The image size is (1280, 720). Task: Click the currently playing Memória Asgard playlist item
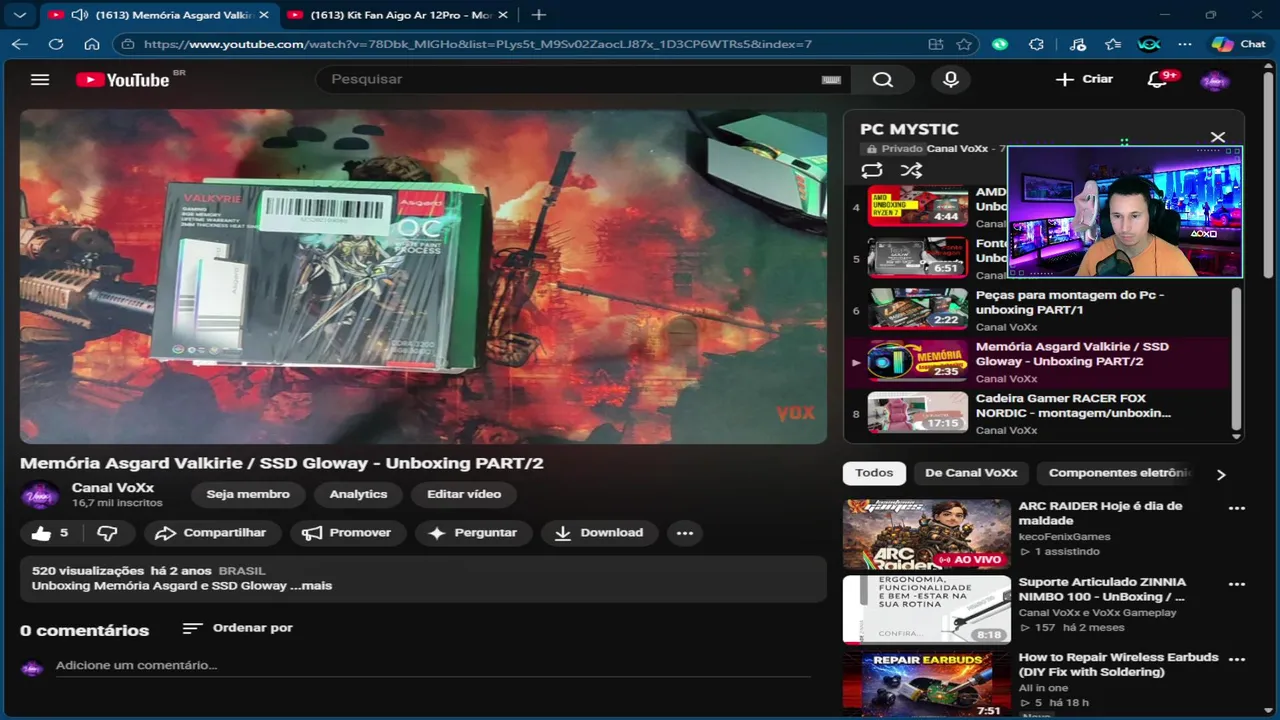1038,361
